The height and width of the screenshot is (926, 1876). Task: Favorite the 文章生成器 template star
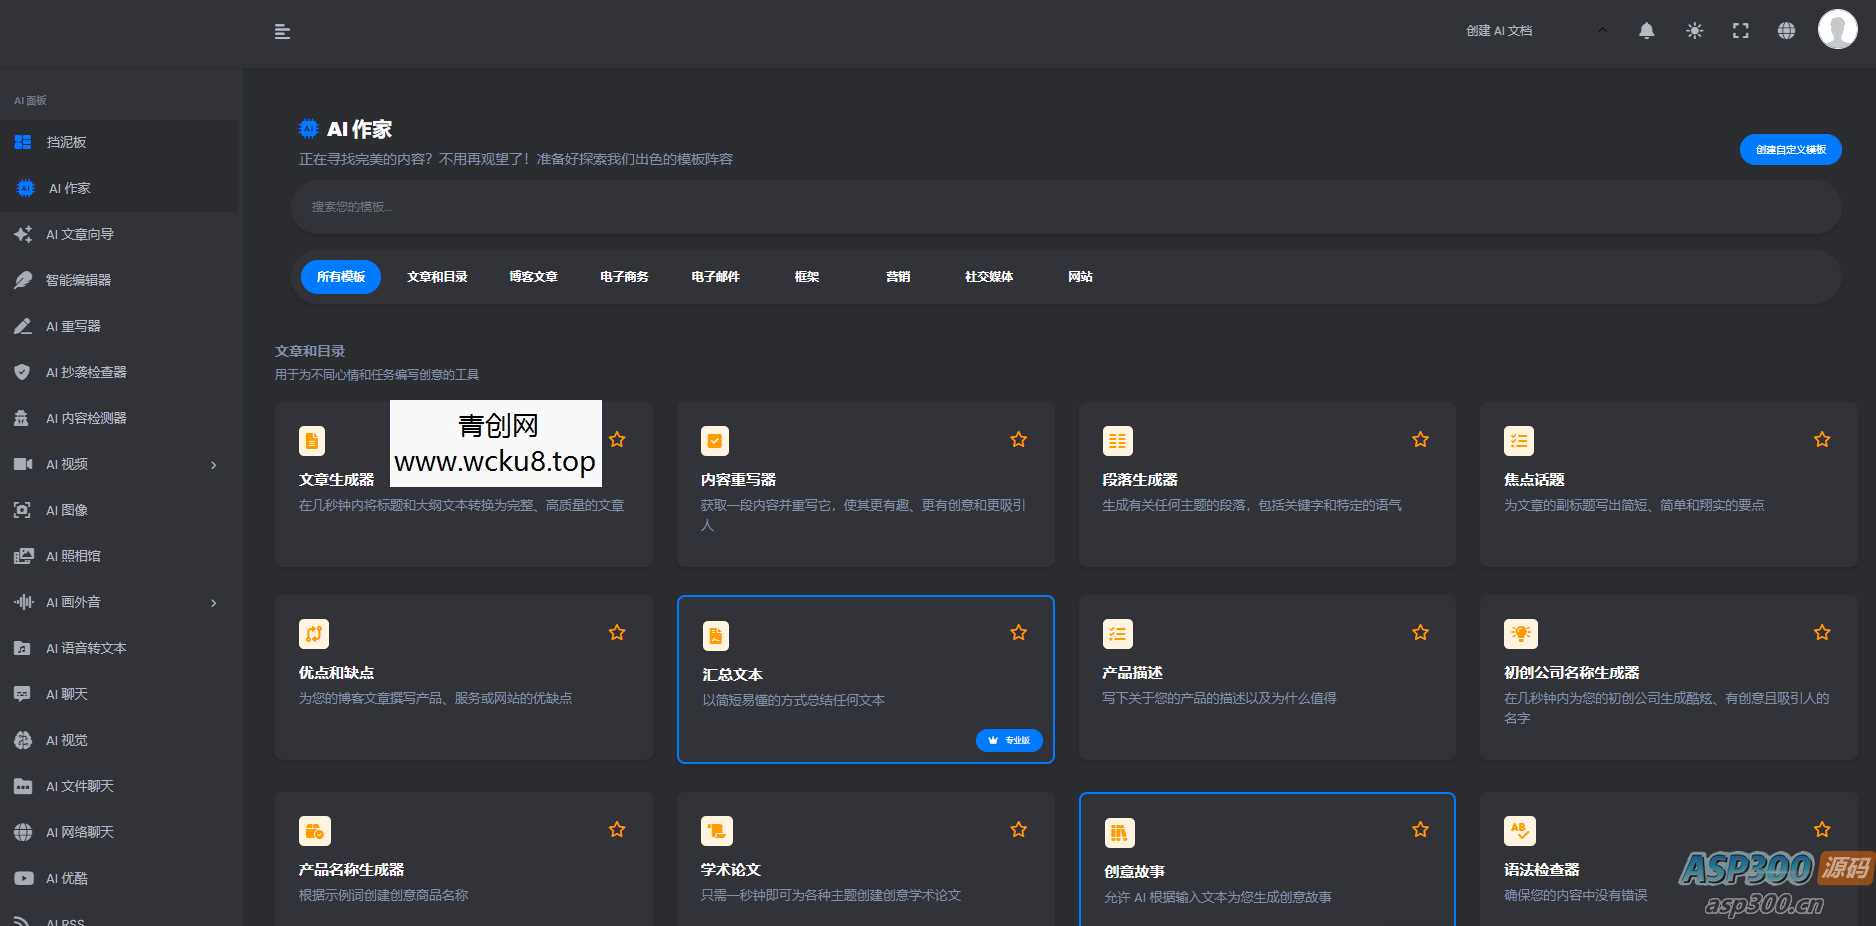(617, 439)
